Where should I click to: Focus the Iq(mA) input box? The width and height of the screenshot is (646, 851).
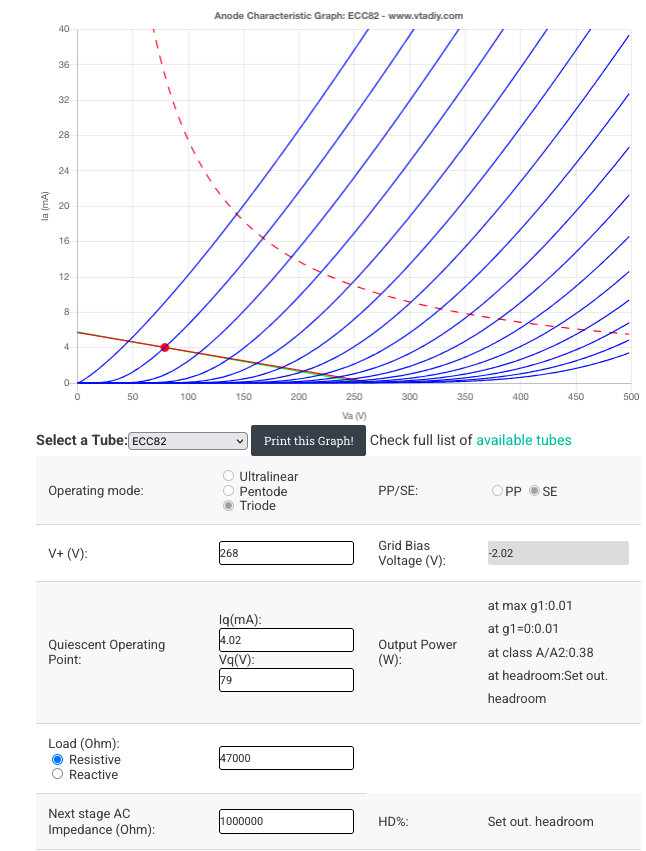286,640
